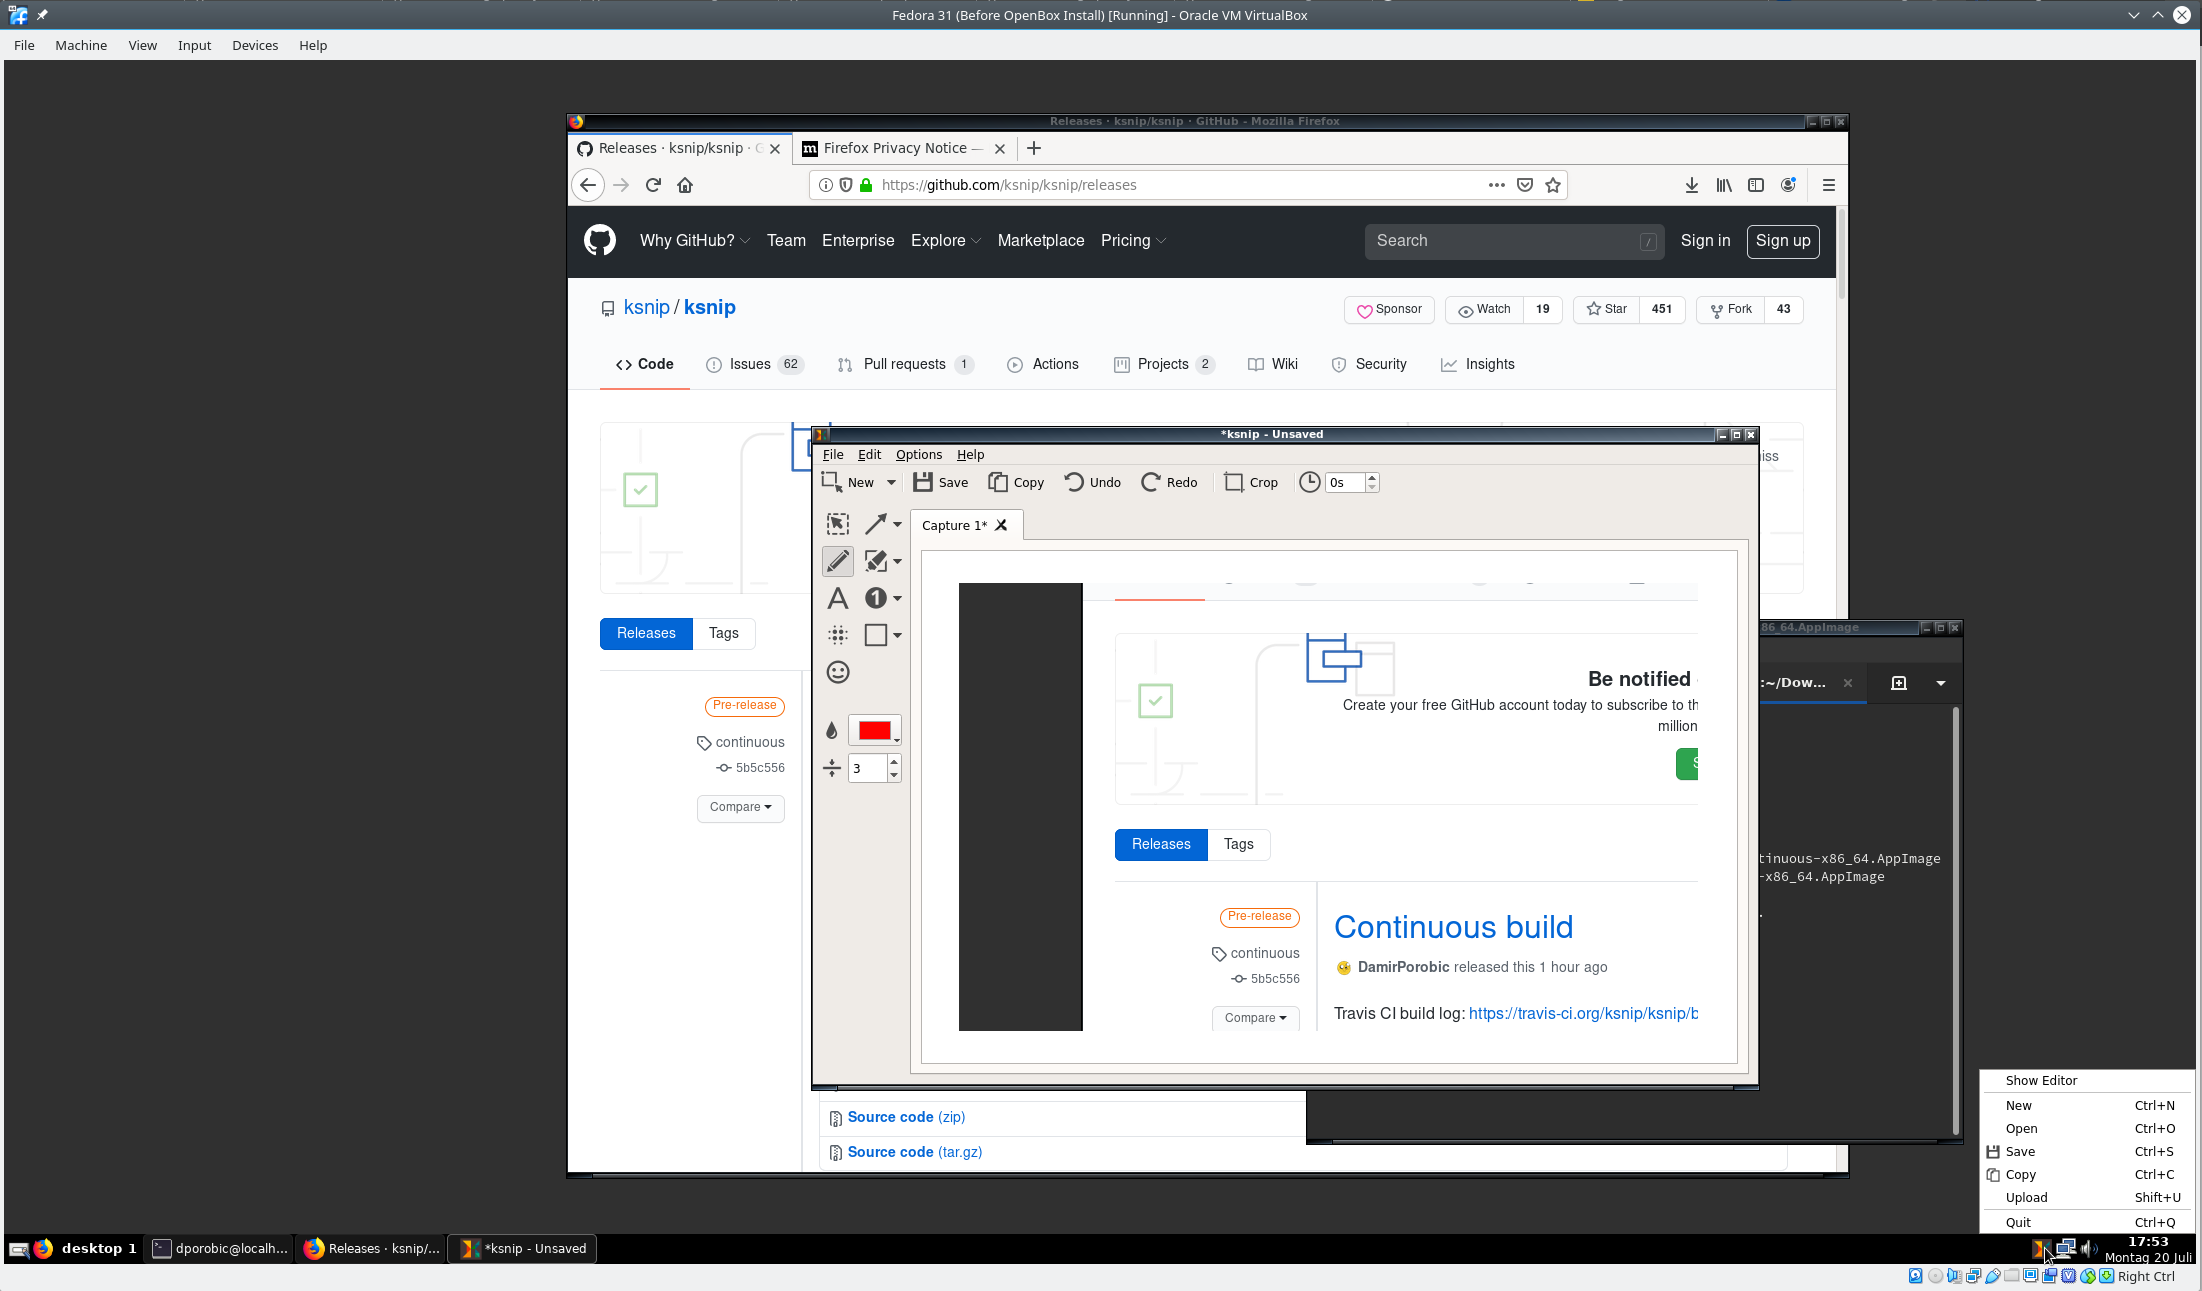The image size is (2202, 1291).
Task: Click the Redo toolbar button
Action: point(1169,482)
